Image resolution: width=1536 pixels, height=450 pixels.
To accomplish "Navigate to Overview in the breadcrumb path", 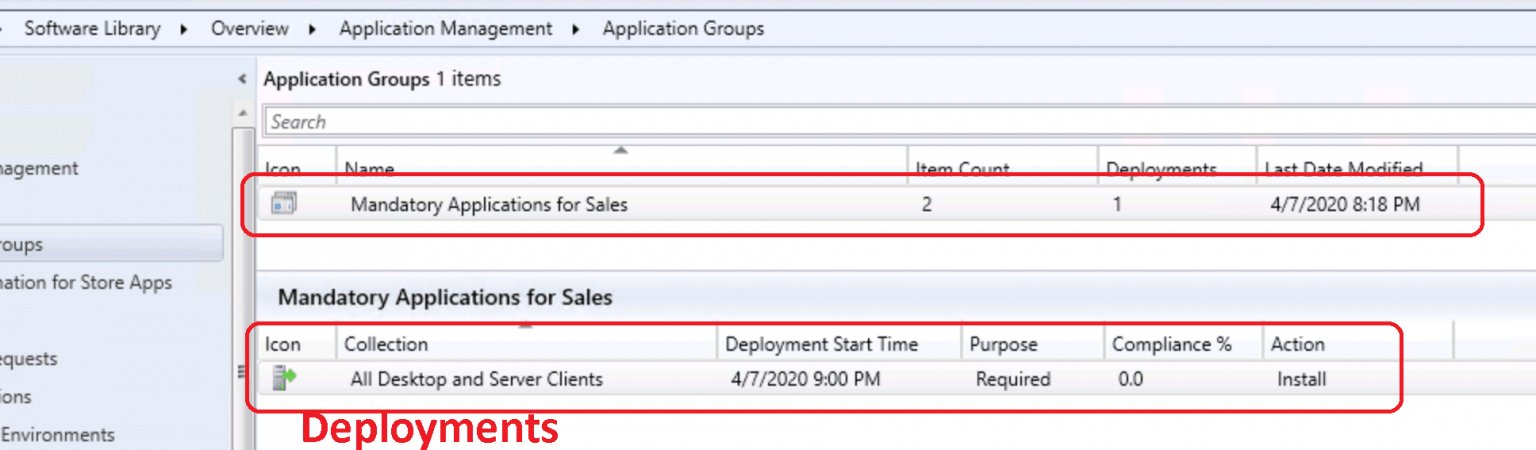I will click(x=250, y=29).
